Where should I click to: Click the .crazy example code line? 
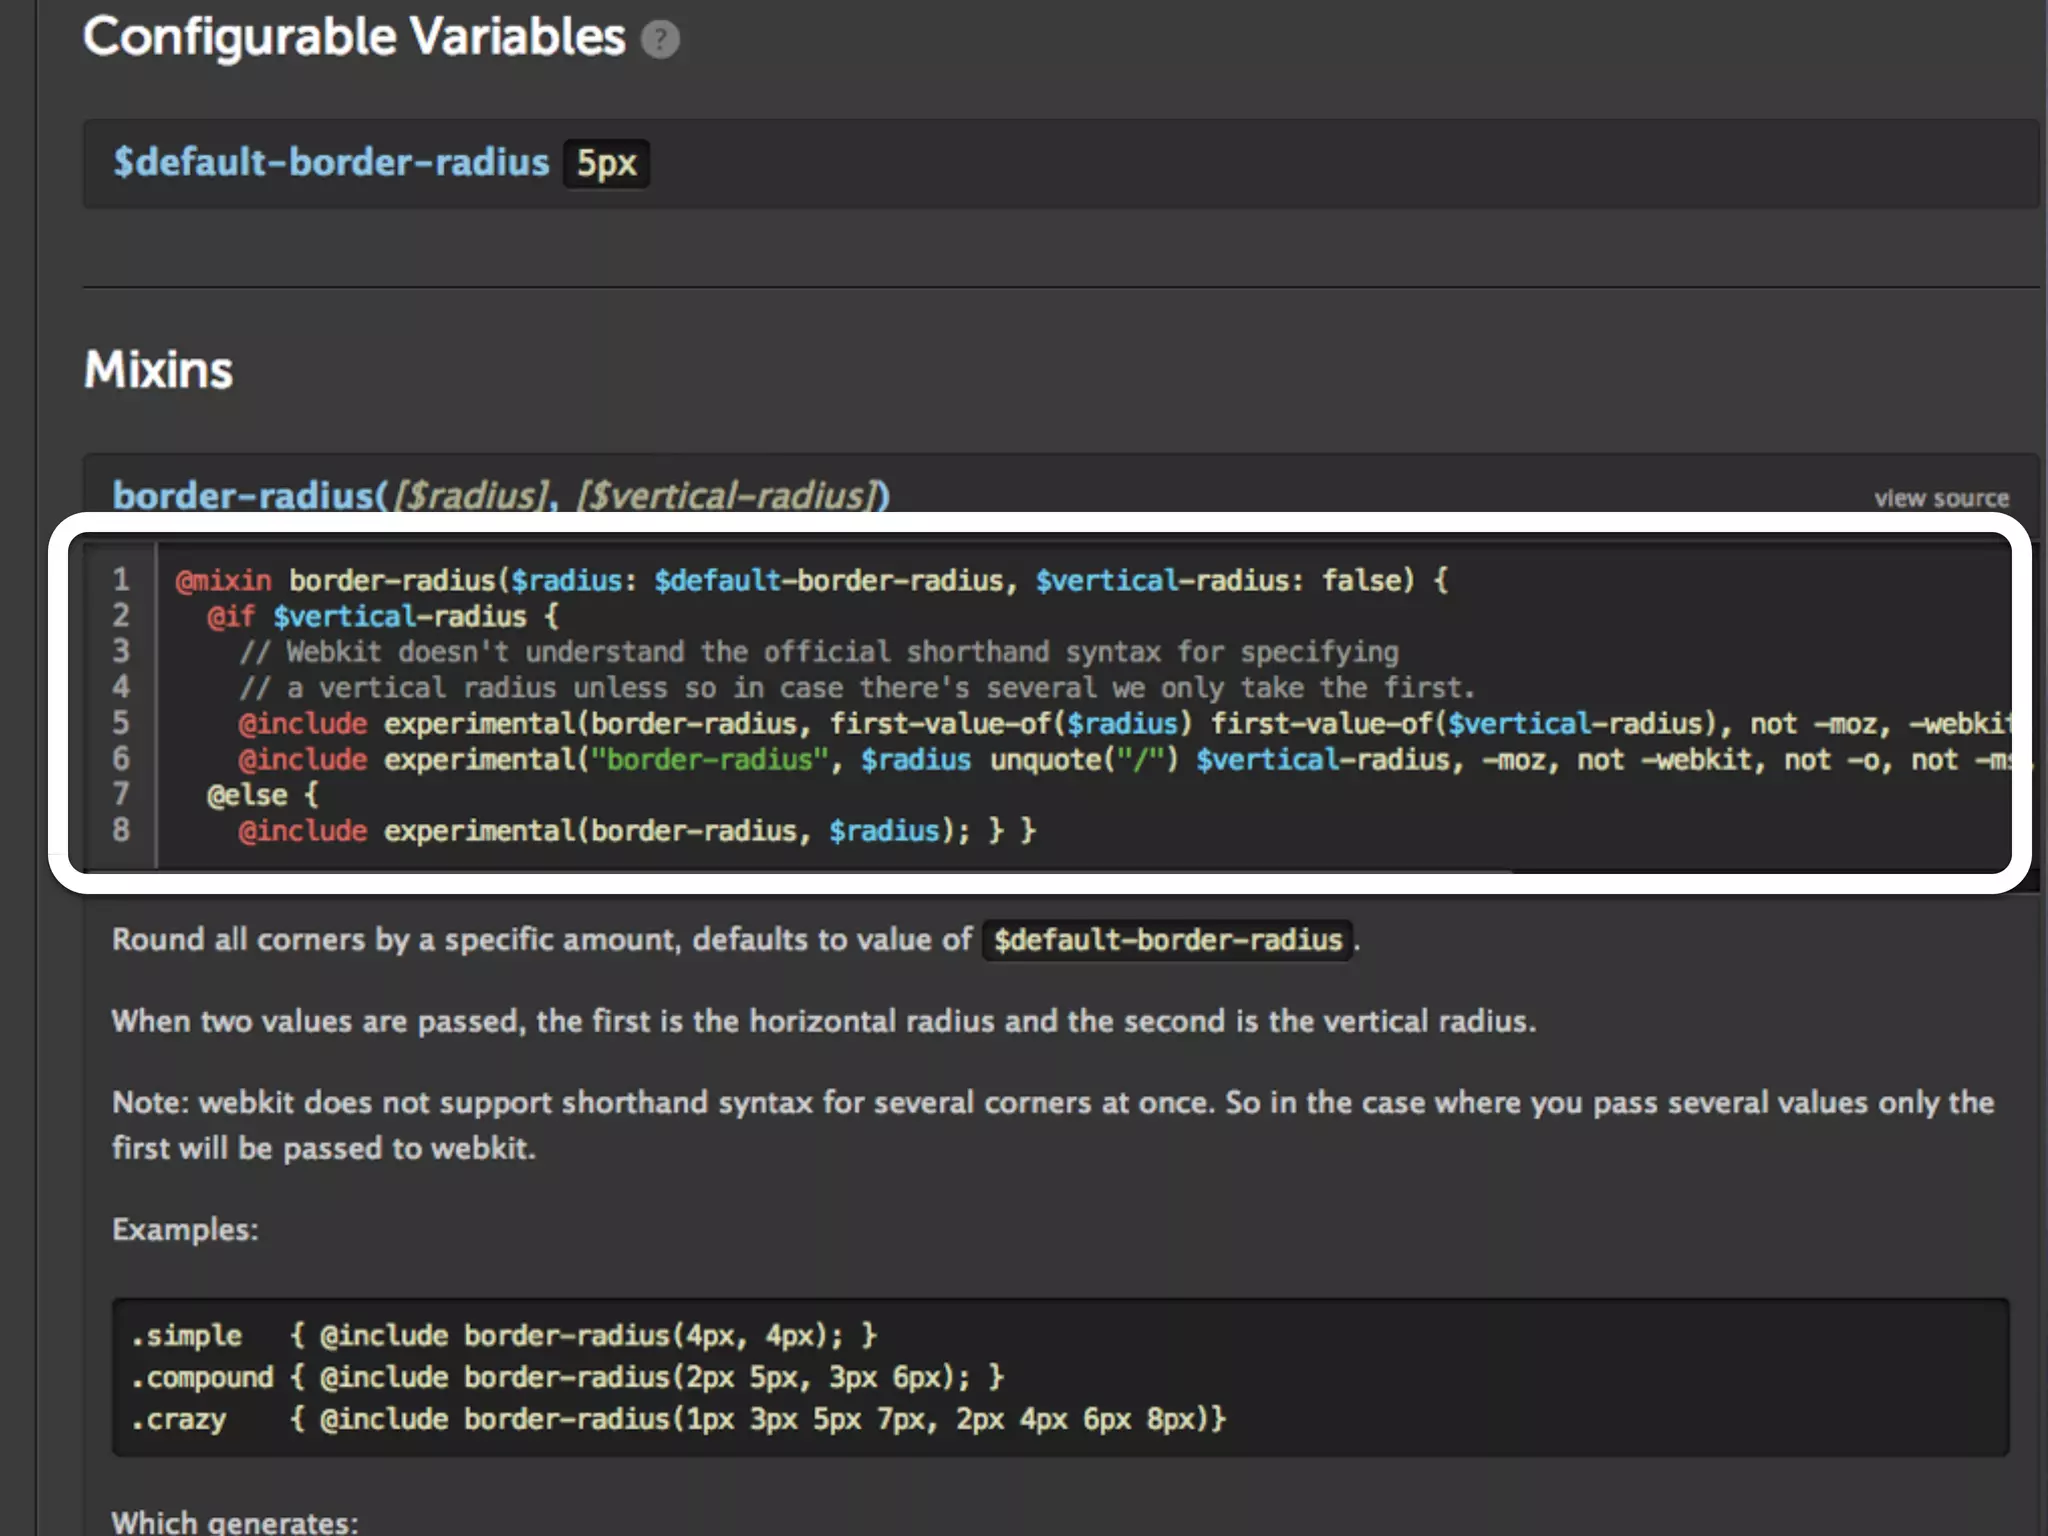pos(678,1420)
